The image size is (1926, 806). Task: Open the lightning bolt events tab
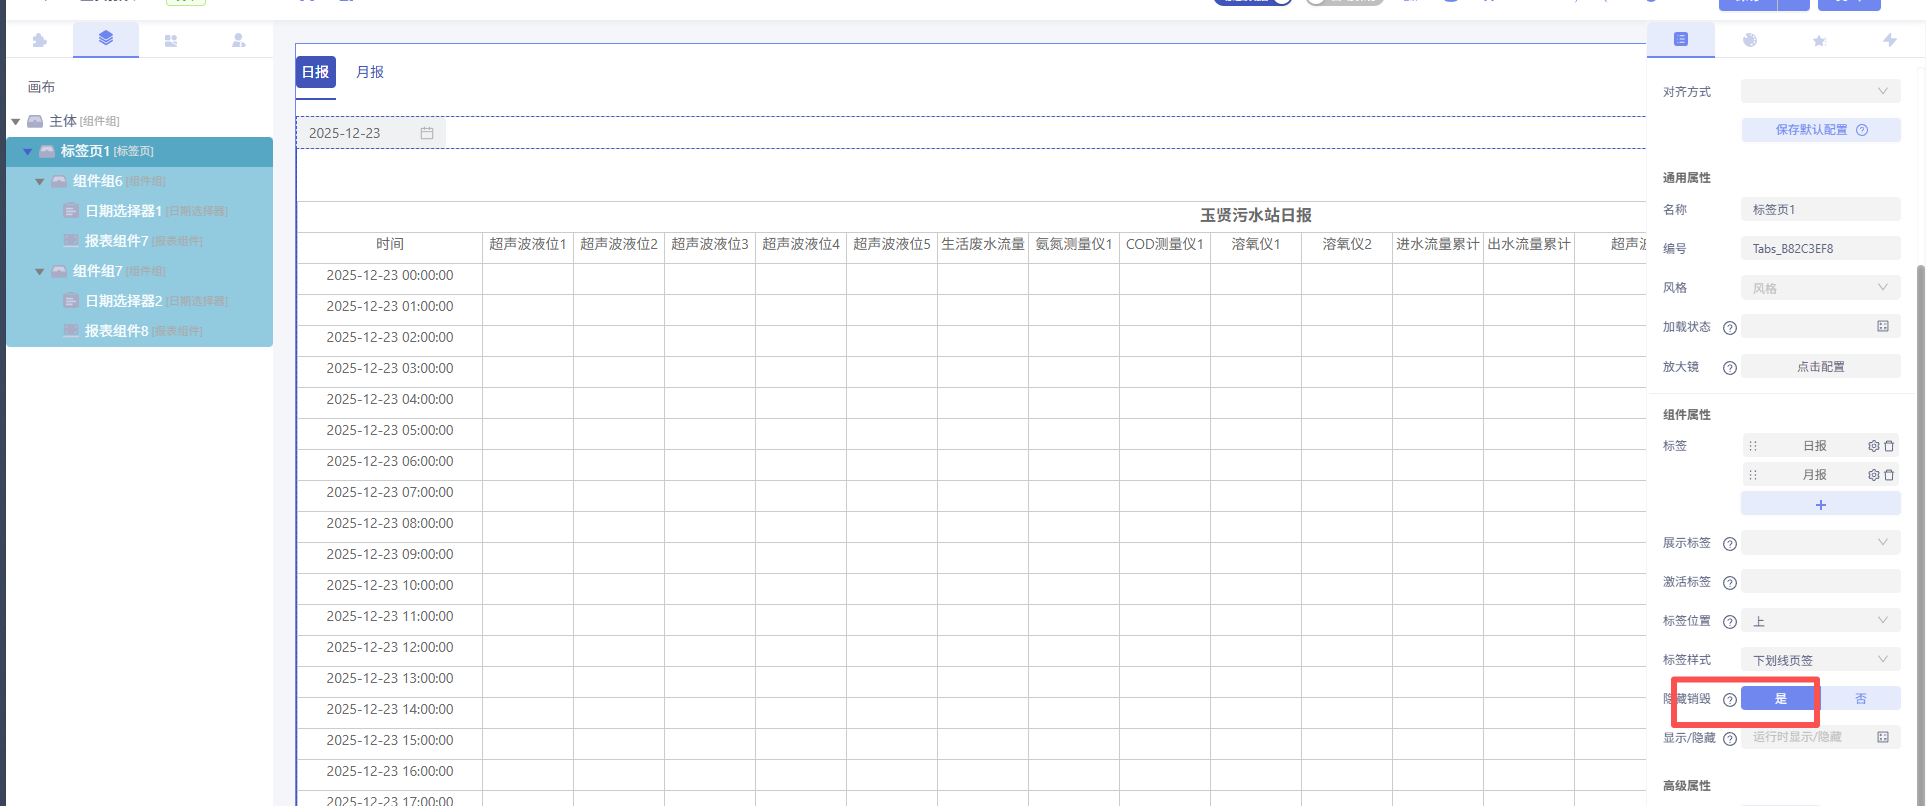tap(1889, 40)
